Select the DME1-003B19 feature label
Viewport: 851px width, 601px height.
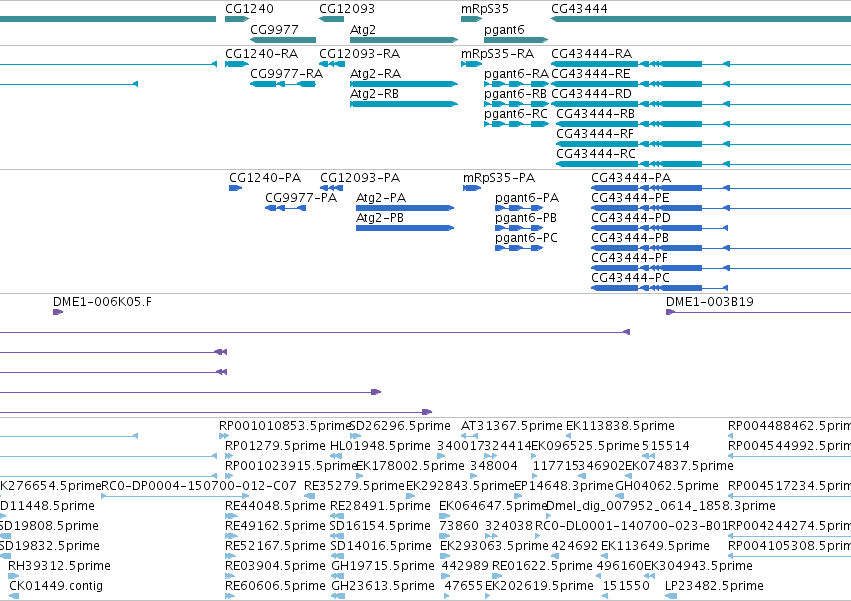(710, 302)
